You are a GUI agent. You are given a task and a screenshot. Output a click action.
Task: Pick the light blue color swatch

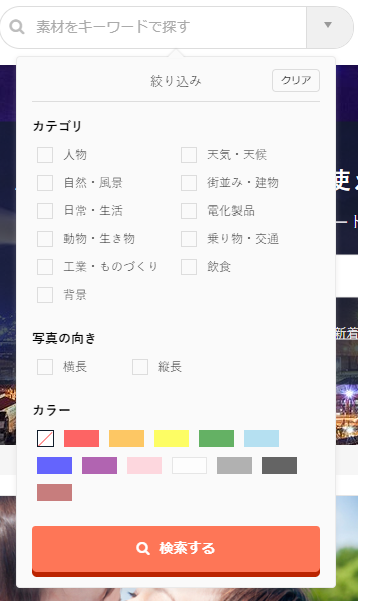261,438
